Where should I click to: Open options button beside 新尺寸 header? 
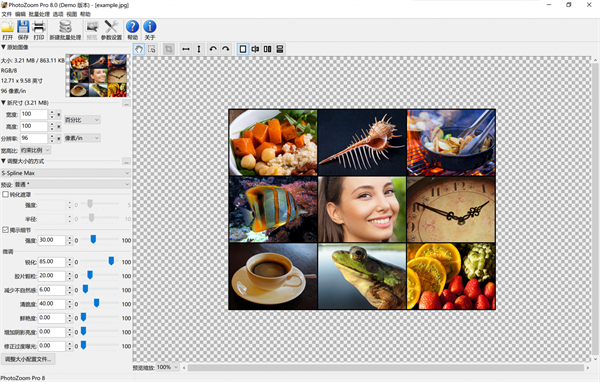(x=126, y=103)
